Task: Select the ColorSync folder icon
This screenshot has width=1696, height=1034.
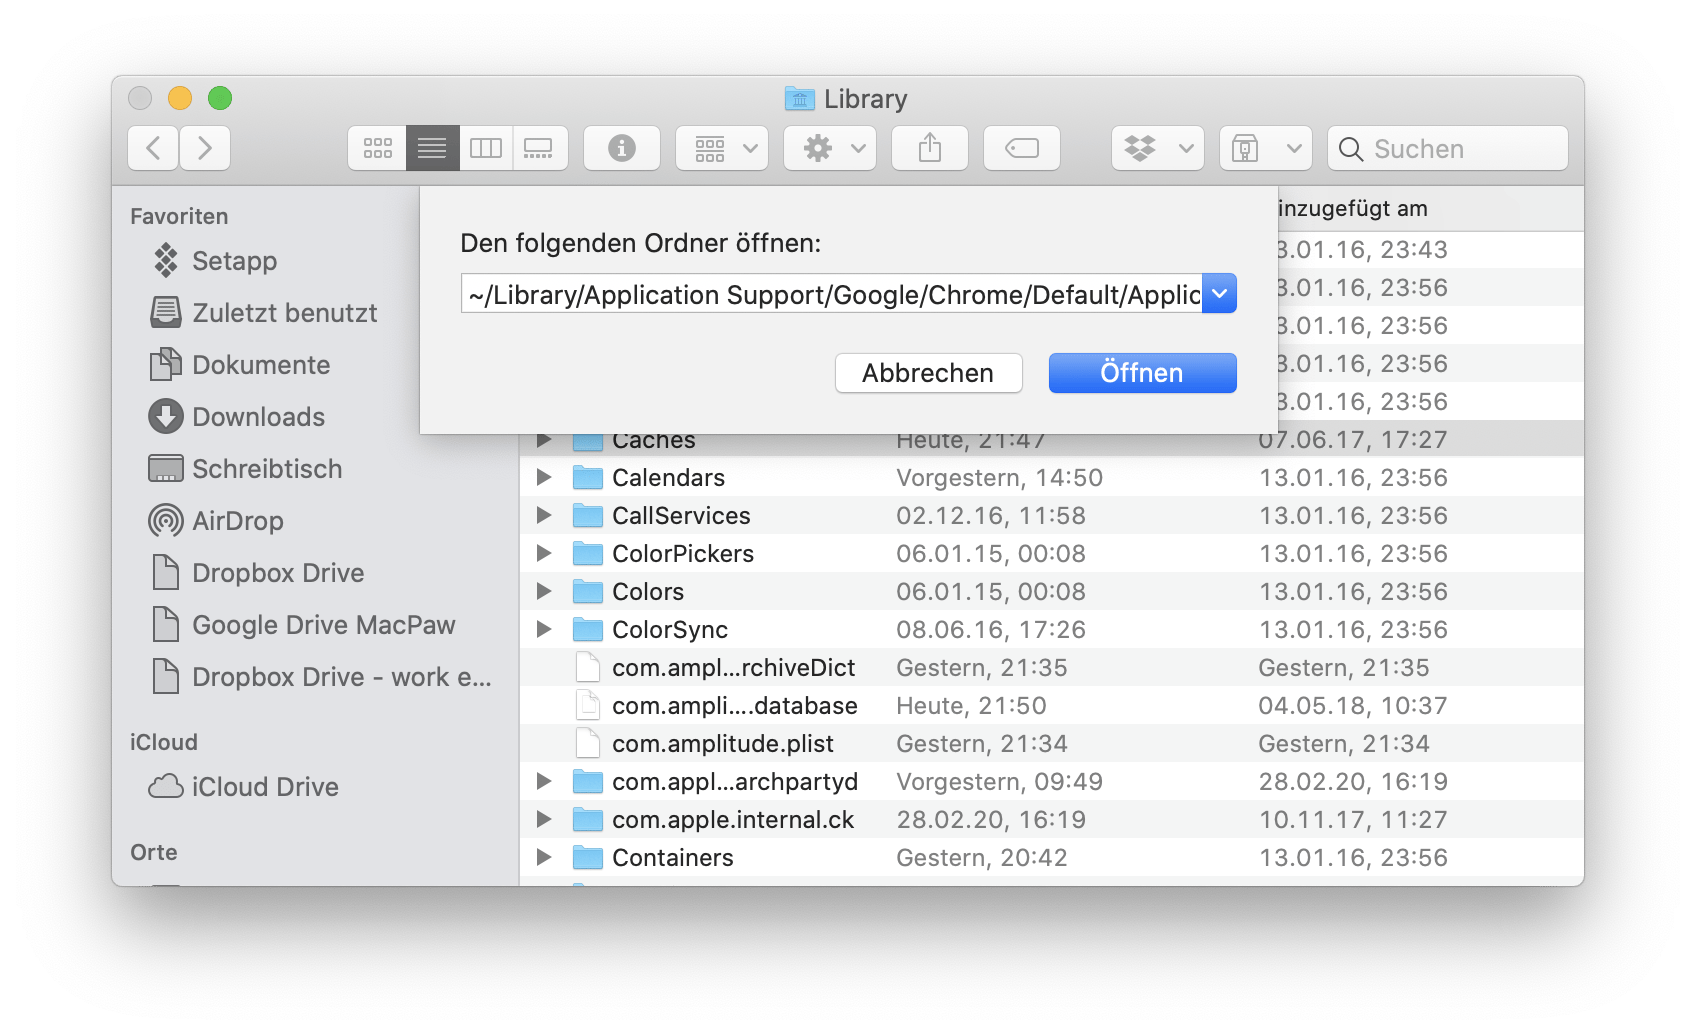Action: 588,630
